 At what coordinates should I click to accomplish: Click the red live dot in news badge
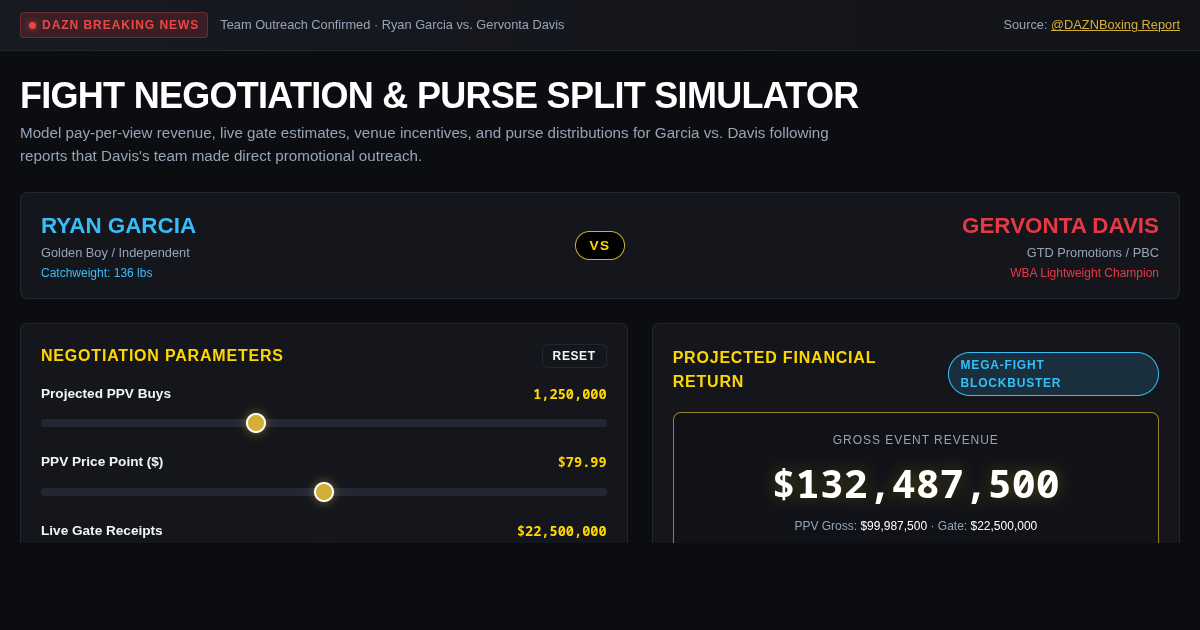(33, 25)
